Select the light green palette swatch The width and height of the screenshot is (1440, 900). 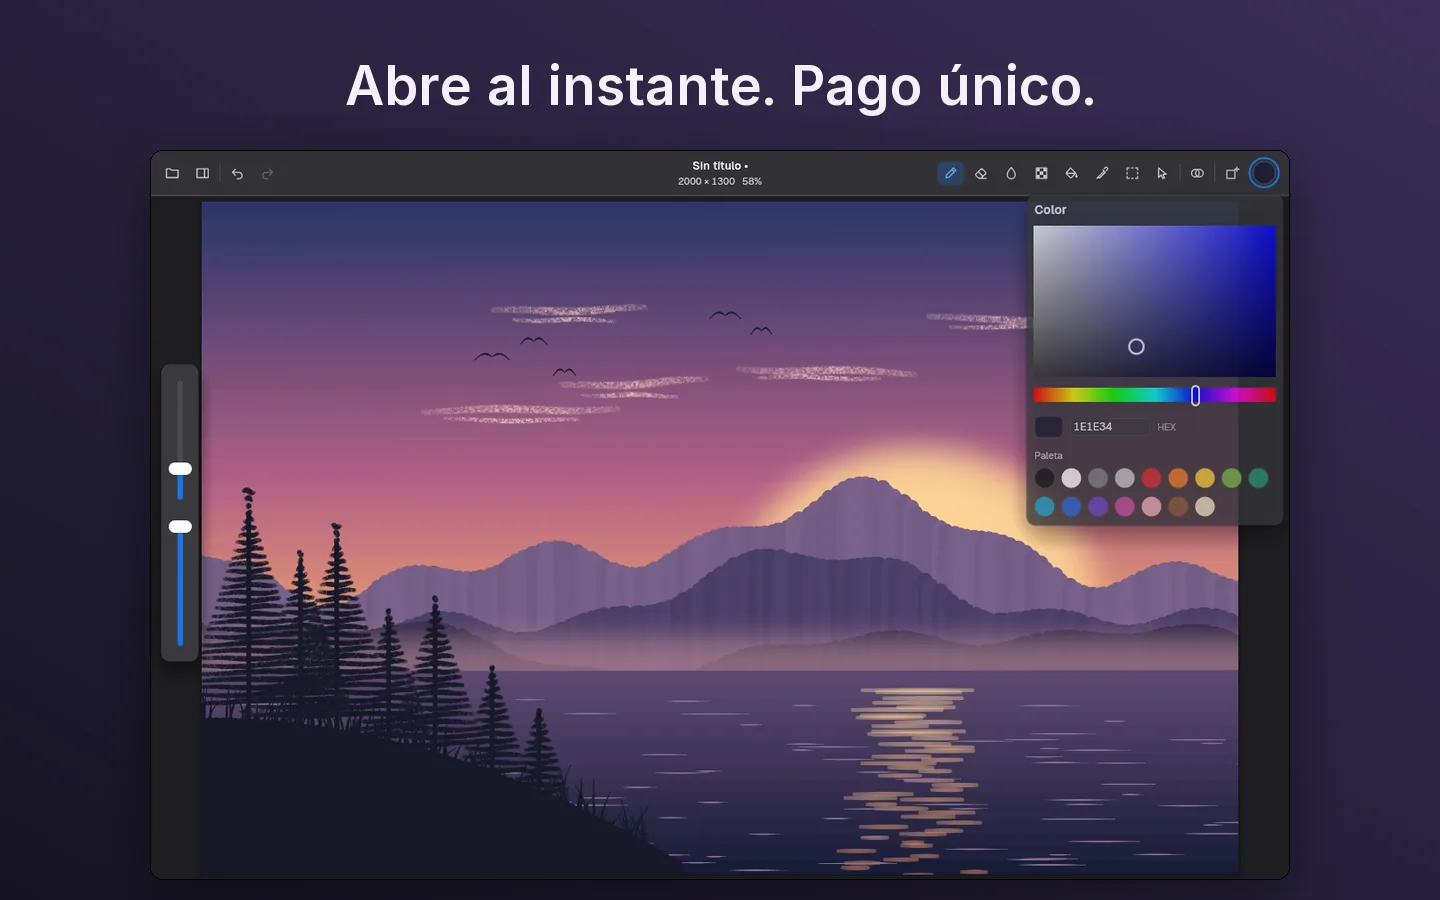[1232, 478]
